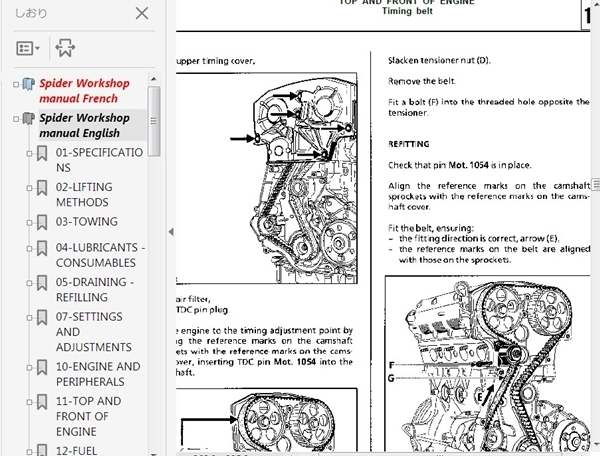Screen dimensions: 600x456
Task: Collapse the Spider Workshop manual French node
Action: point(16,84)
